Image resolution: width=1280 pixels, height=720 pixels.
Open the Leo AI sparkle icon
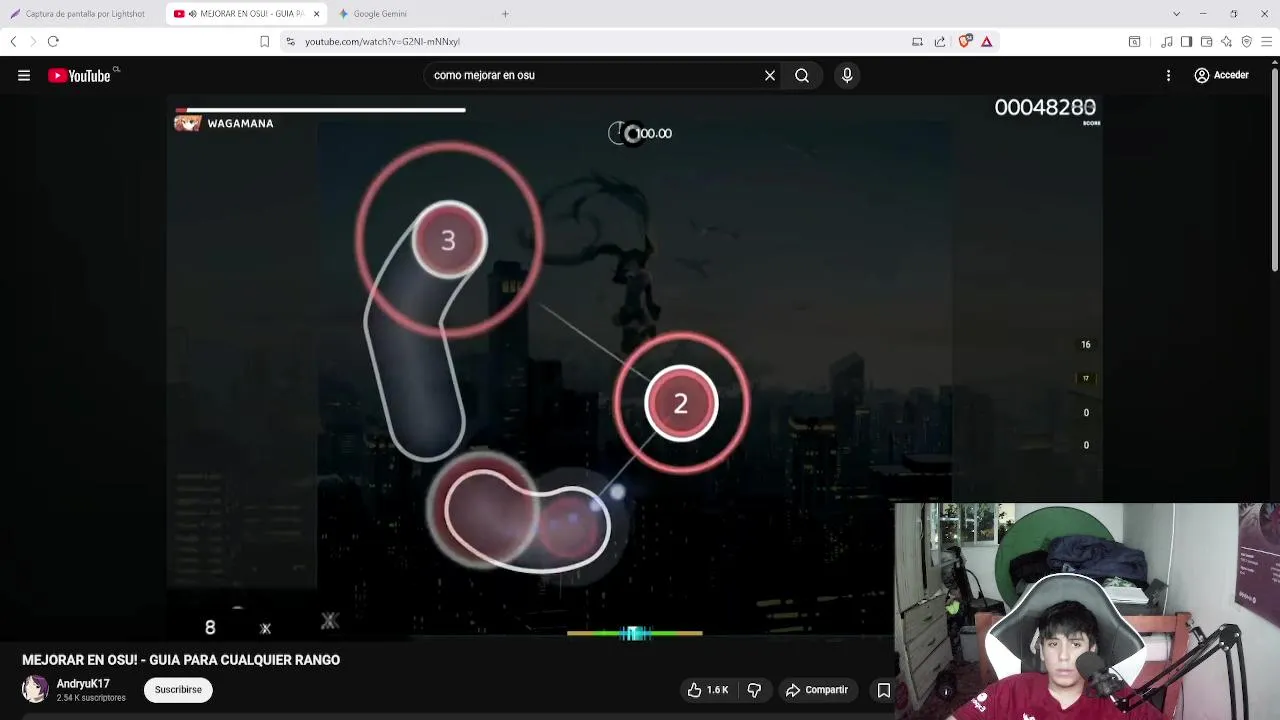(1227, 41)
